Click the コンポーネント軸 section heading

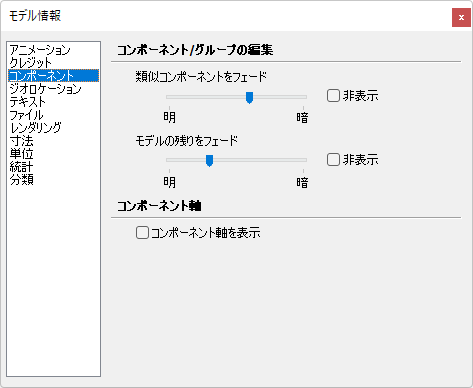pyautogui.click(x=159, y=206)
